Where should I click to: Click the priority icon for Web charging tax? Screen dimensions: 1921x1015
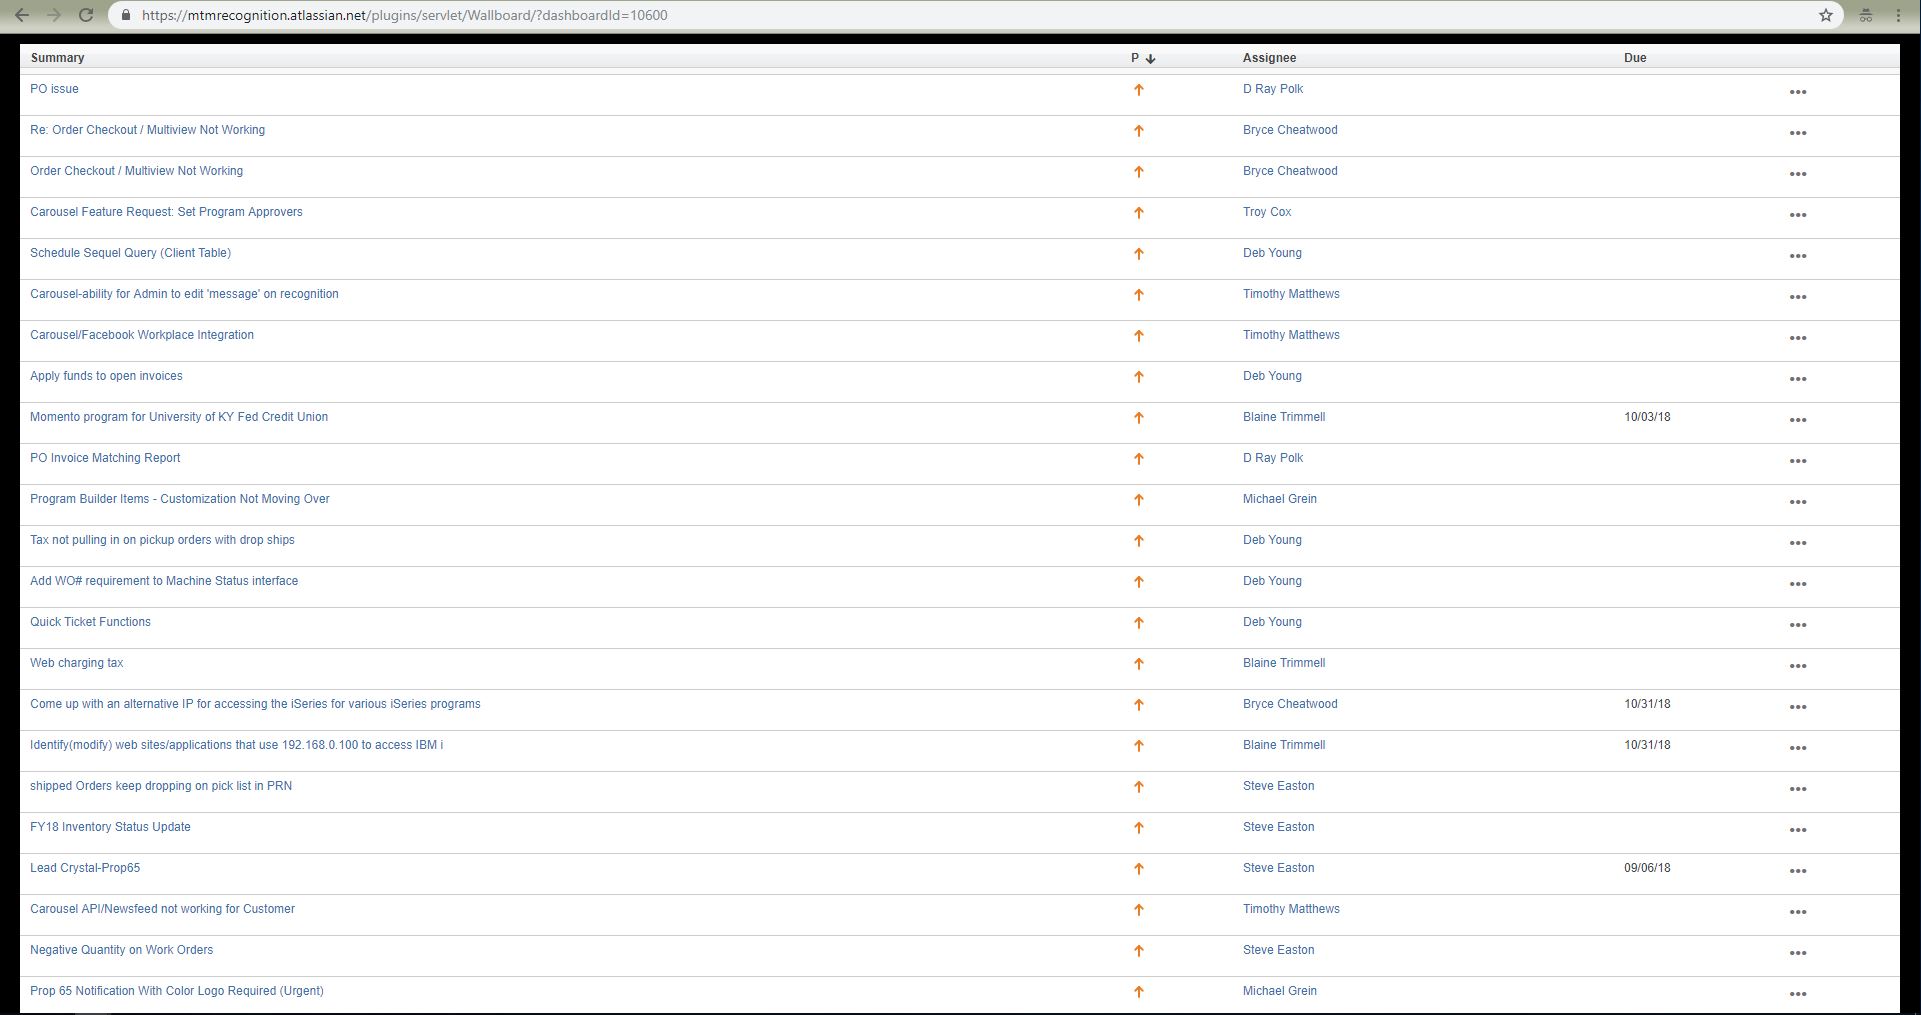click(x=1139, y=663)
